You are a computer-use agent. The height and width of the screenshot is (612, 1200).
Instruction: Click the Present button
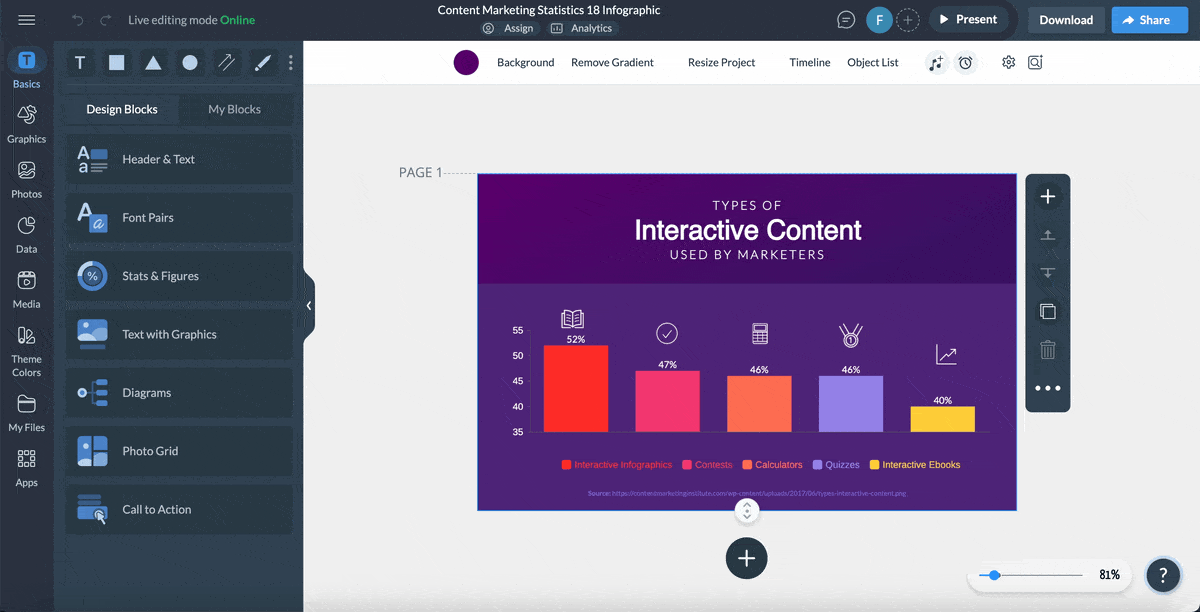(x=968, y=18)
